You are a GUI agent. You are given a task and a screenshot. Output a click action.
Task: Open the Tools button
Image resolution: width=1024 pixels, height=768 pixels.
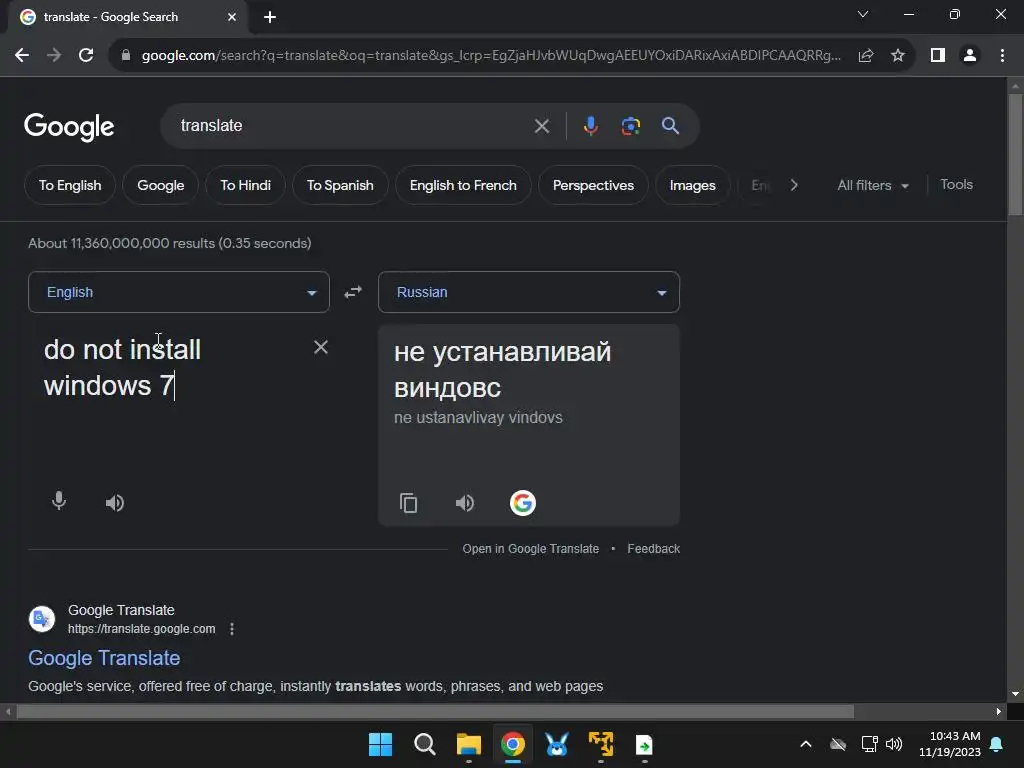tap(956, 185)
